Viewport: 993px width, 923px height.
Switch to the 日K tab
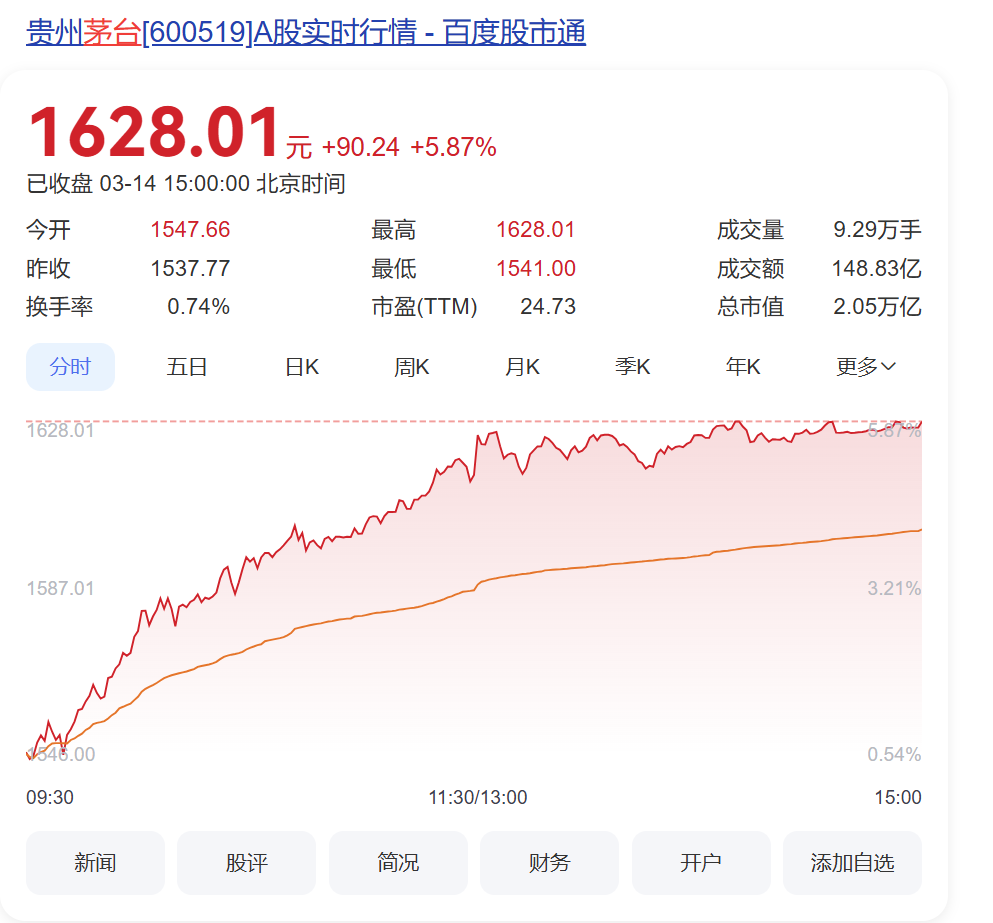tap(302, 367)
